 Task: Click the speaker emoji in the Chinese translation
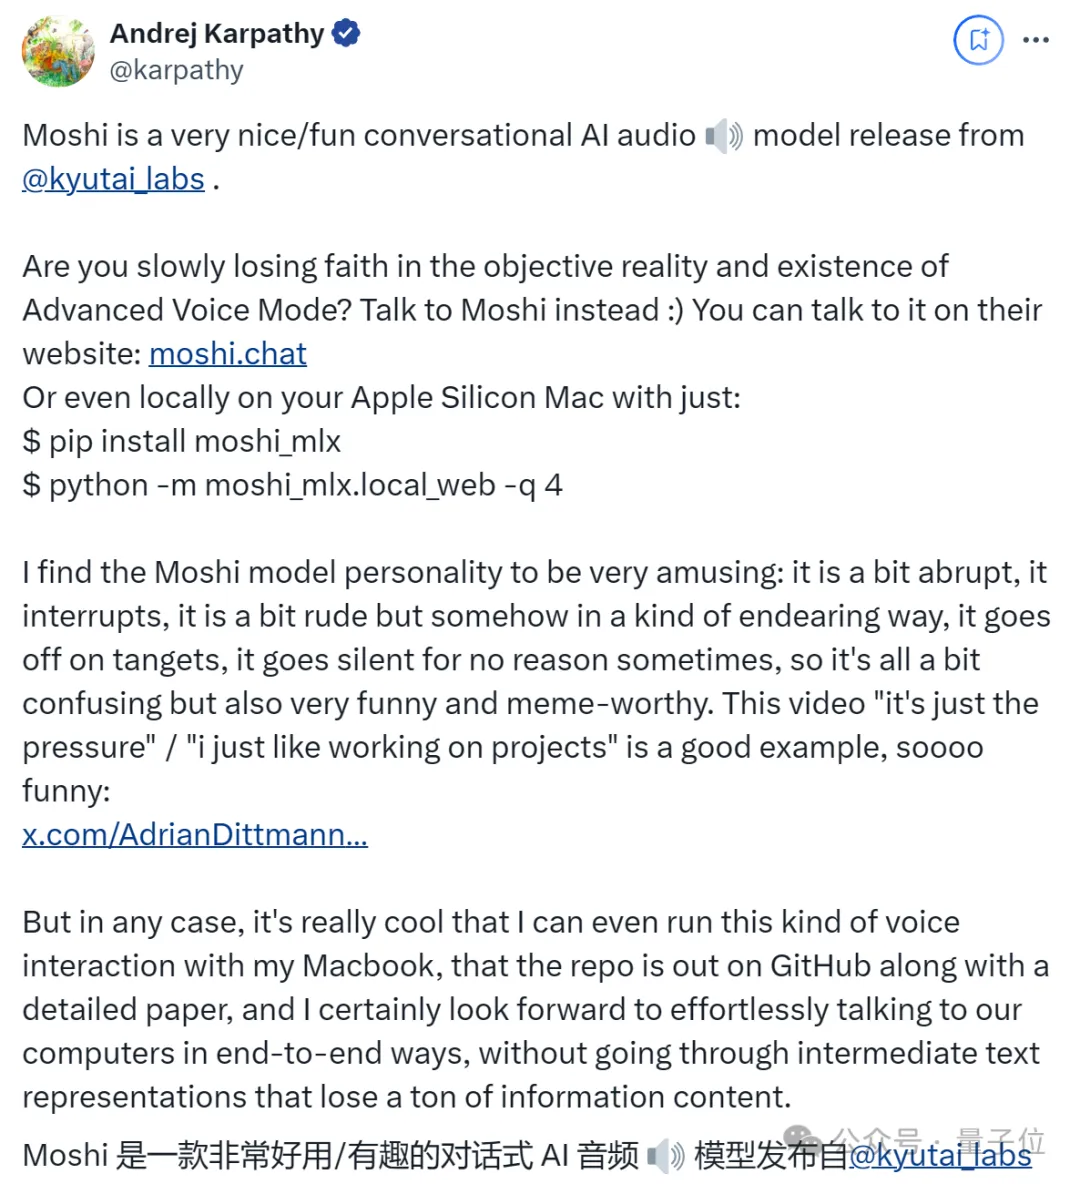tap(665, 1155)
